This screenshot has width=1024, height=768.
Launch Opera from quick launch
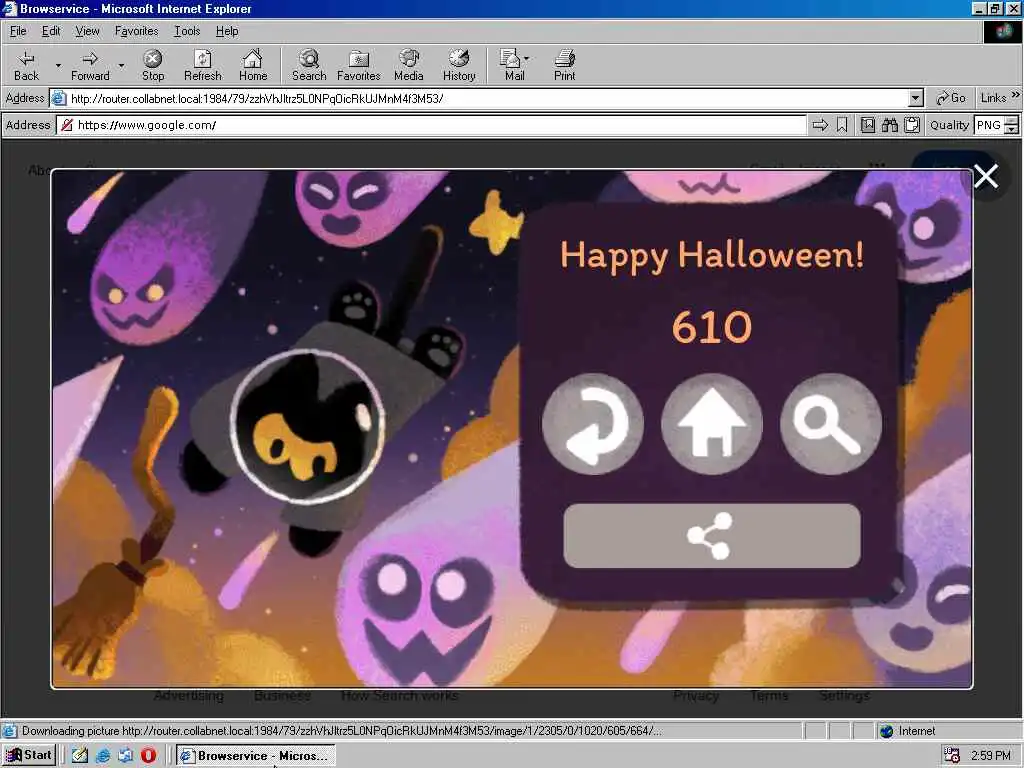(148, 756)
